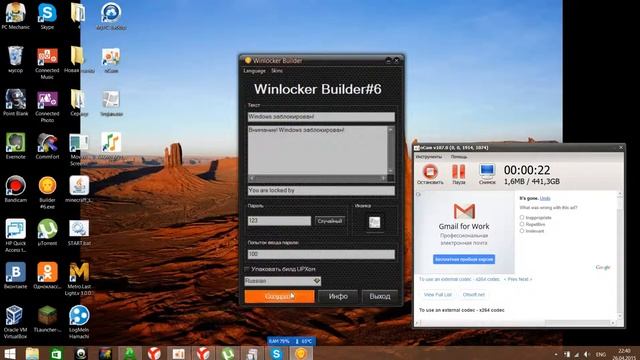
Task: Select the Repetitive radio option
Action: [522, 224]
